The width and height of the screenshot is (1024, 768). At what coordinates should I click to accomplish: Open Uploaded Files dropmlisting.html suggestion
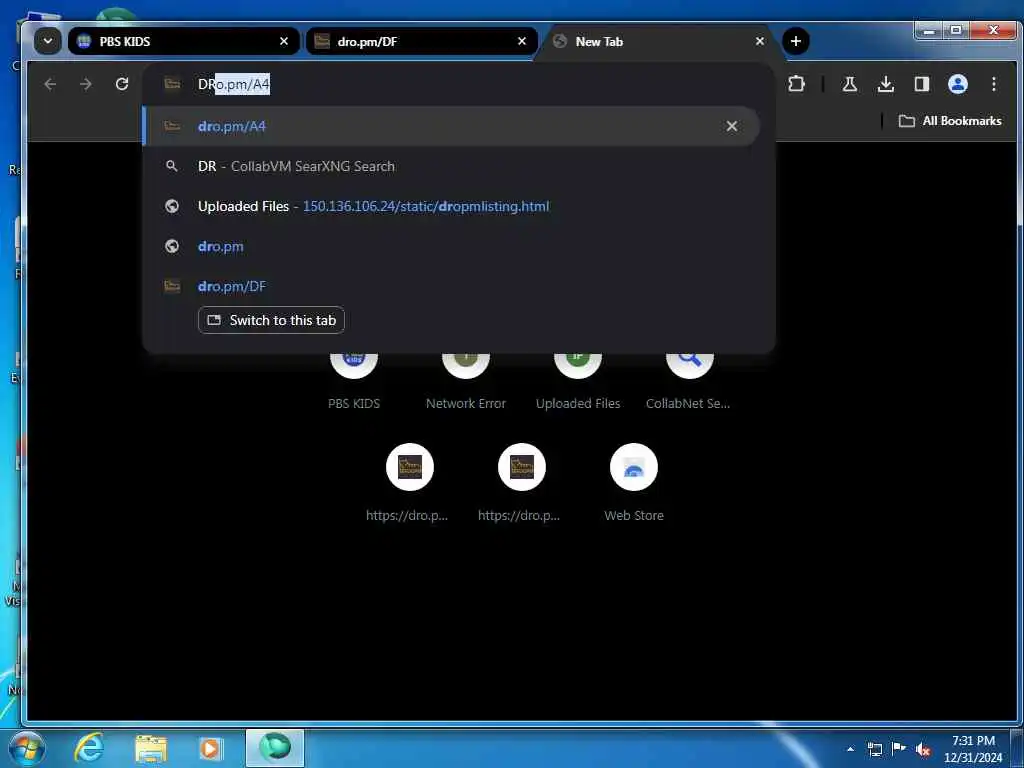tap(451, 206)
